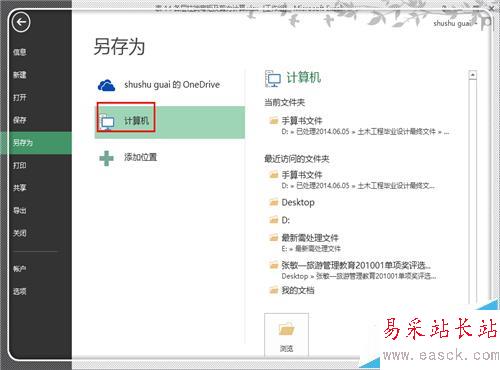
Task: Open current folder 手算书文件 under 当前文件夹
Action: (x=302, y=120)
